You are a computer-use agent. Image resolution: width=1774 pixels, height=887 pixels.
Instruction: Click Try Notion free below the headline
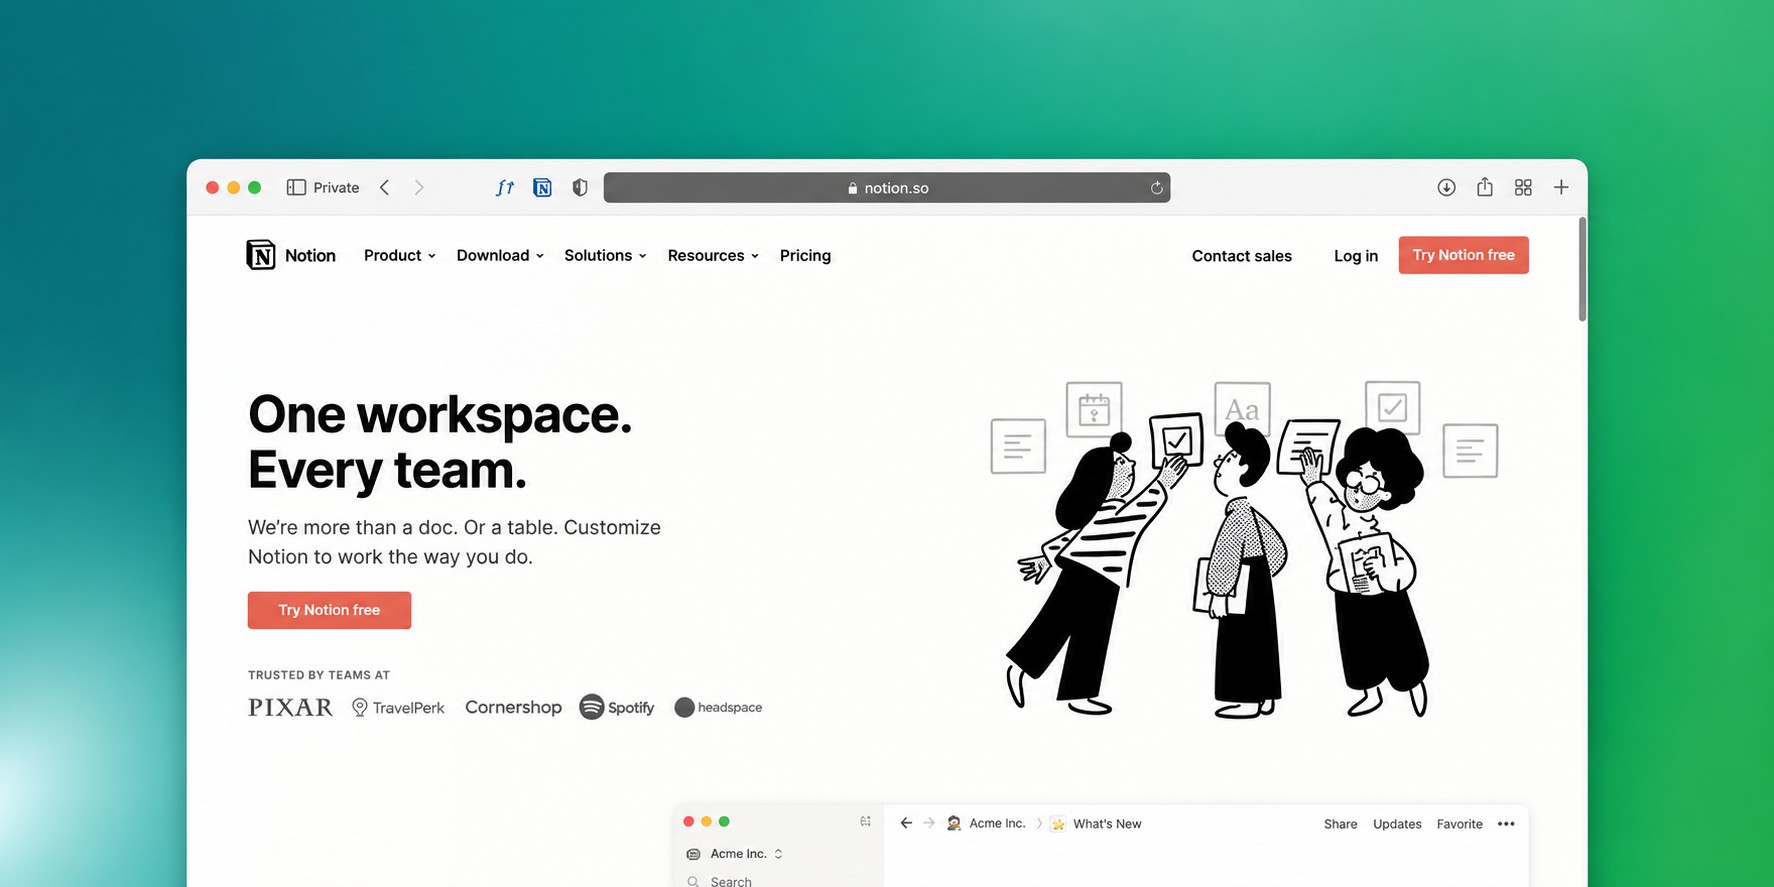point(329,610)
